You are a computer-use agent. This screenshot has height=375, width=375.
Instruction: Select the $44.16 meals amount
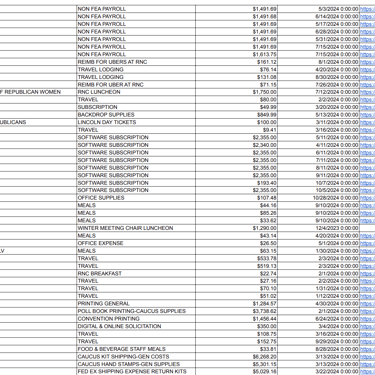(x=236, y=205)
